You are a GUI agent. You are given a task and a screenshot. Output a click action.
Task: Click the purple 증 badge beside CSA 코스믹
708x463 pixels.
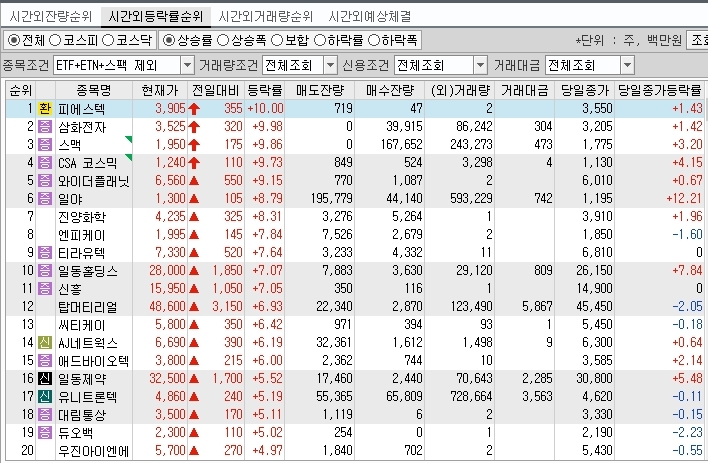(45, 163)
